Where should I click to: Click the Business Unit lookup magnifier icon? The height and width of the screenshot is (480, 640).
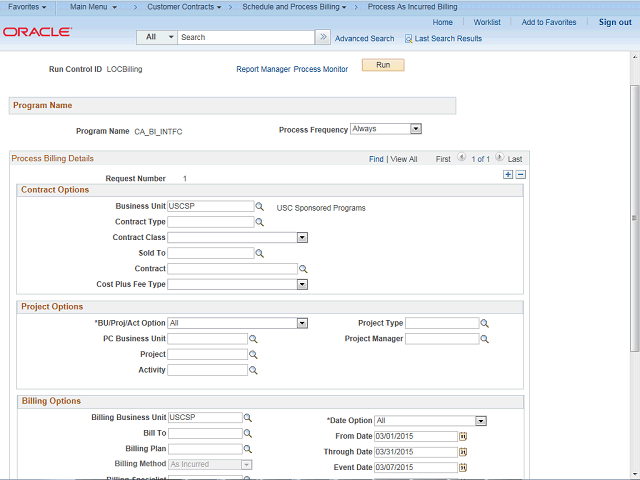click(x=259, y=208)
